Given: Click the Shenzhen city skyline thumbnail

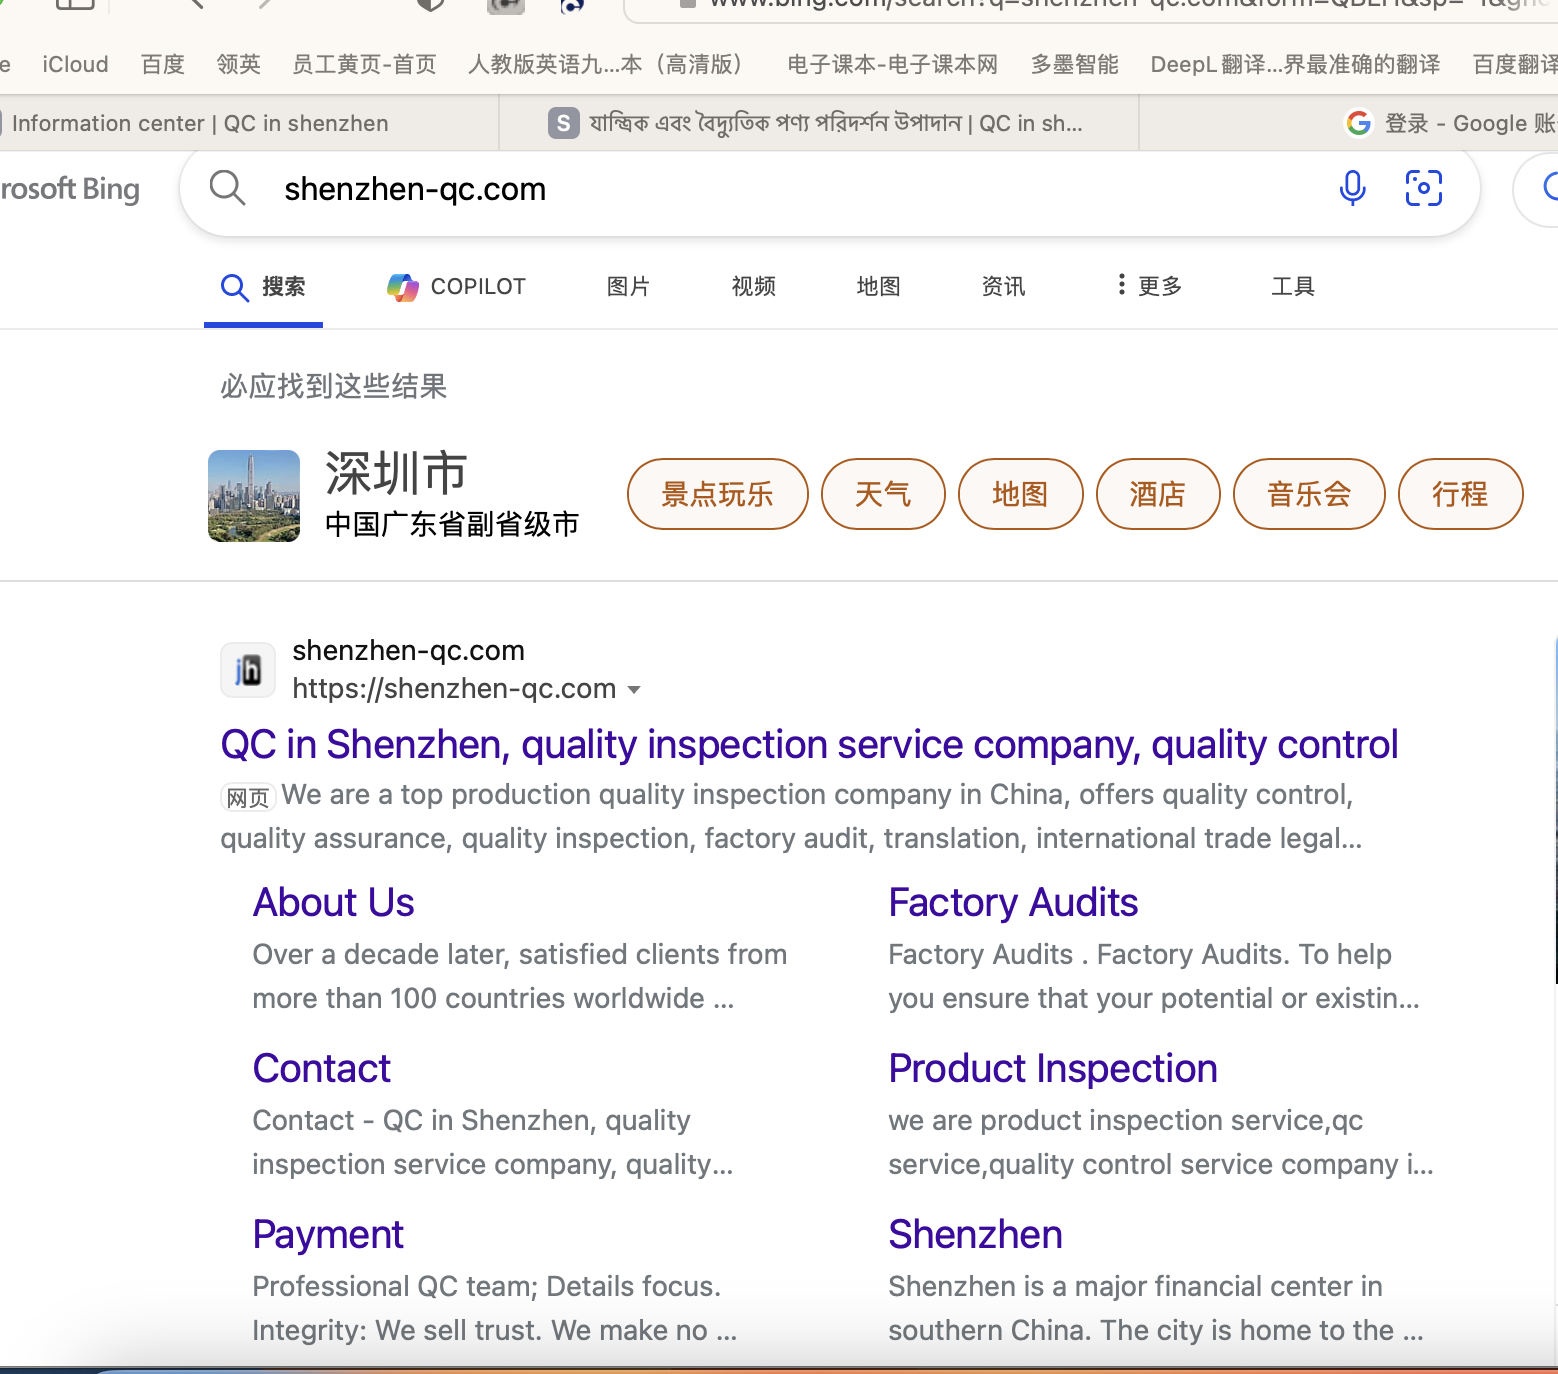Looking at the screenshot, I should click(x=254, y=496).
